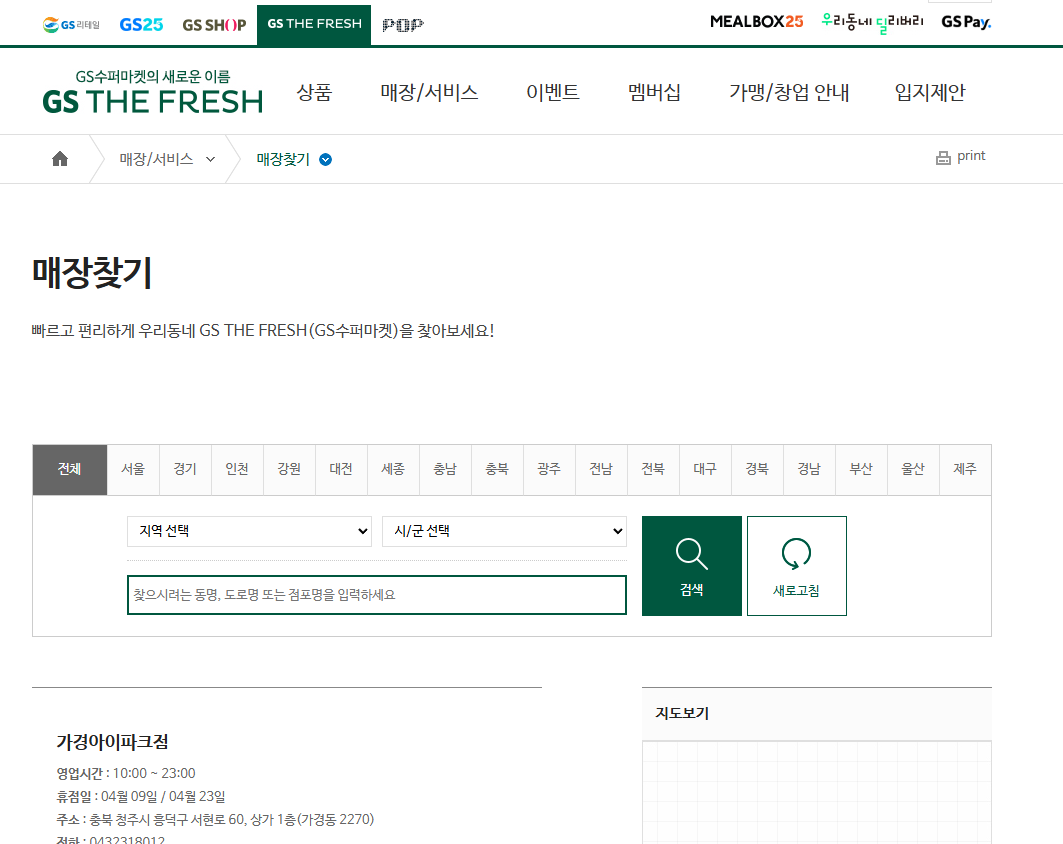Open the 입지제안 menu

point(930,92)
